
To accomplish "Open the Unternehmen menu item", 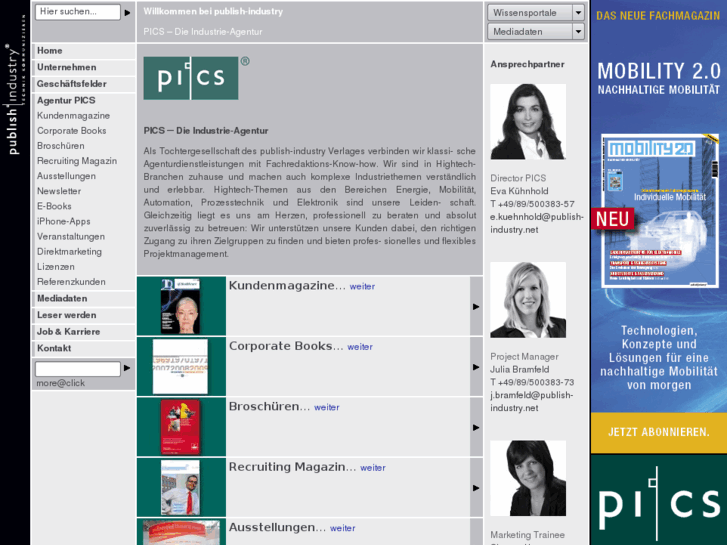I will (67, 67).
